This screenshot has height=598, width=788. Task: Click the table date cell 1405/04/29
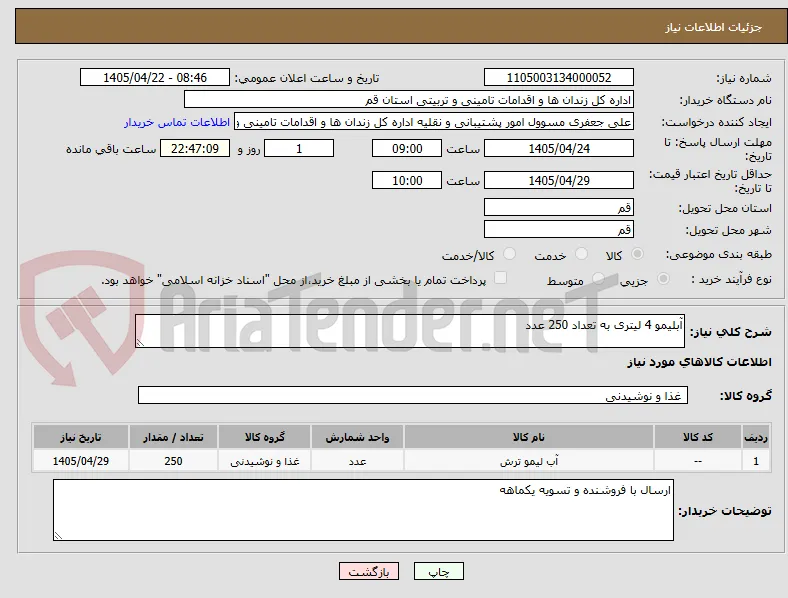coord(81,461)
